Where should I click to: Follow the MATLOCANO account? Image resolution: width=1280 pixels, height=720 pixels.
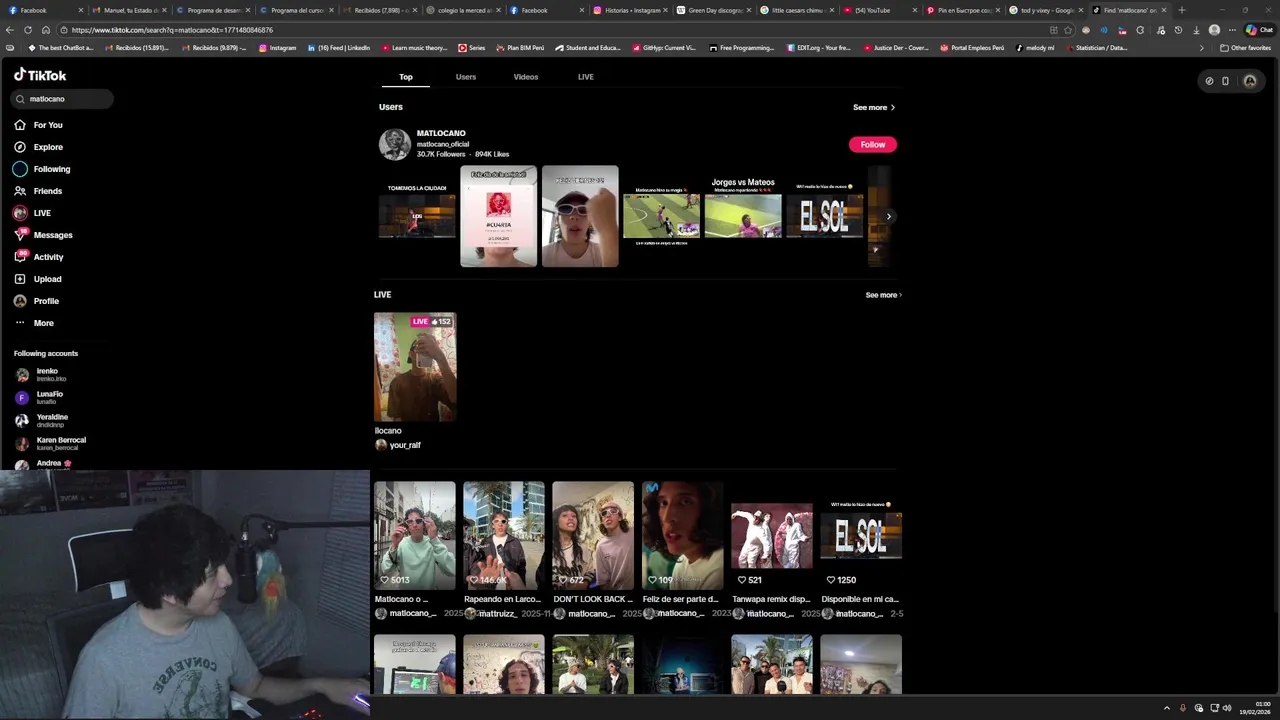(x=873, y=144)
